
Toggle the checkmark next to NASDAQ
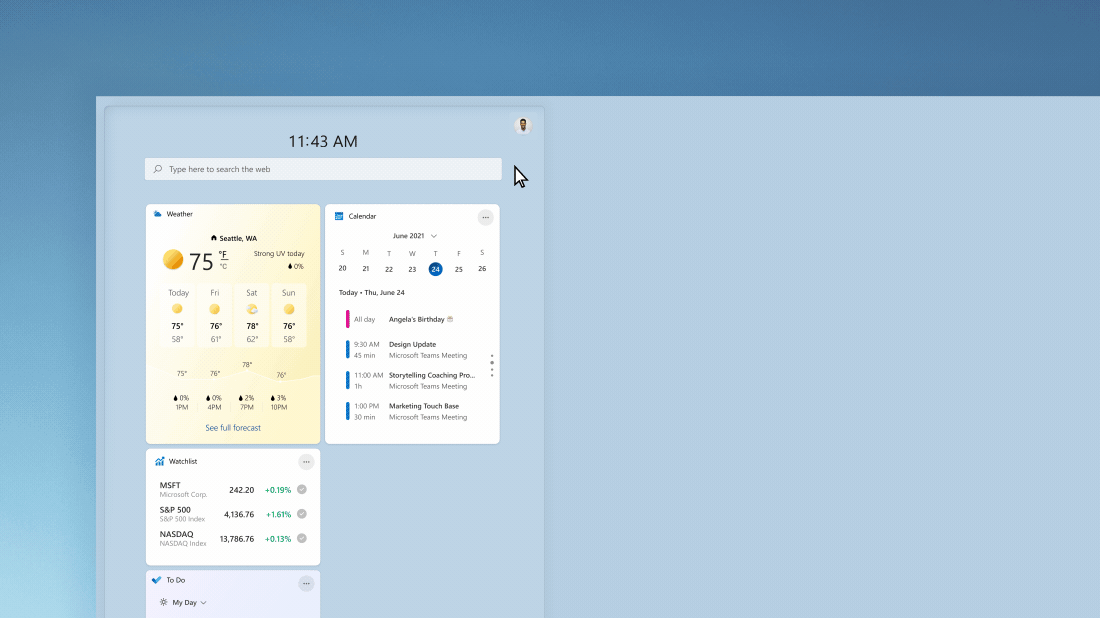pyautogui.click(x=302, y=538)
